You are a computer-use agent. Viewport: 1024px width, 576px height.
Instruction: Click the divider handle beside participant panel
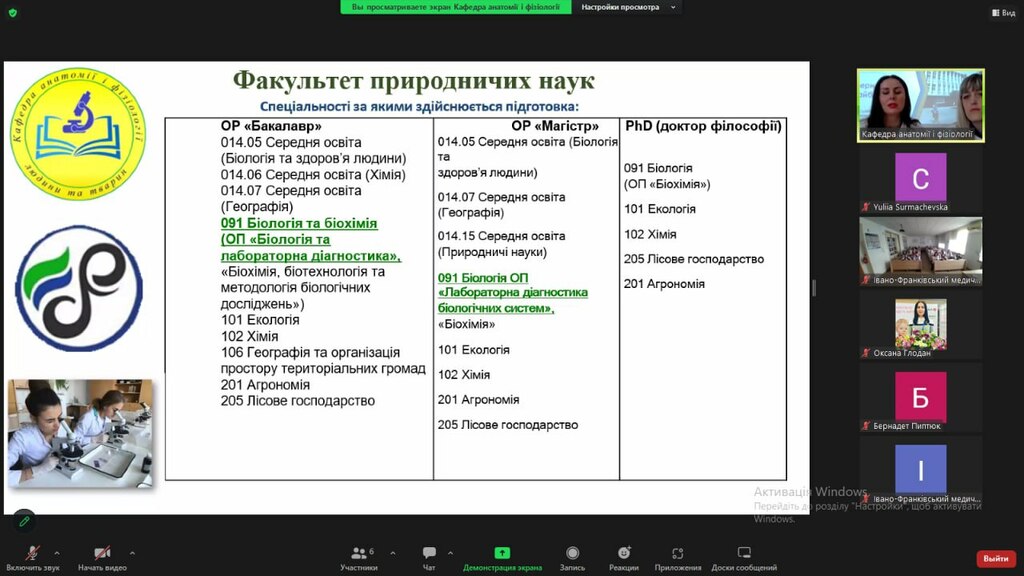click(814, 288)
